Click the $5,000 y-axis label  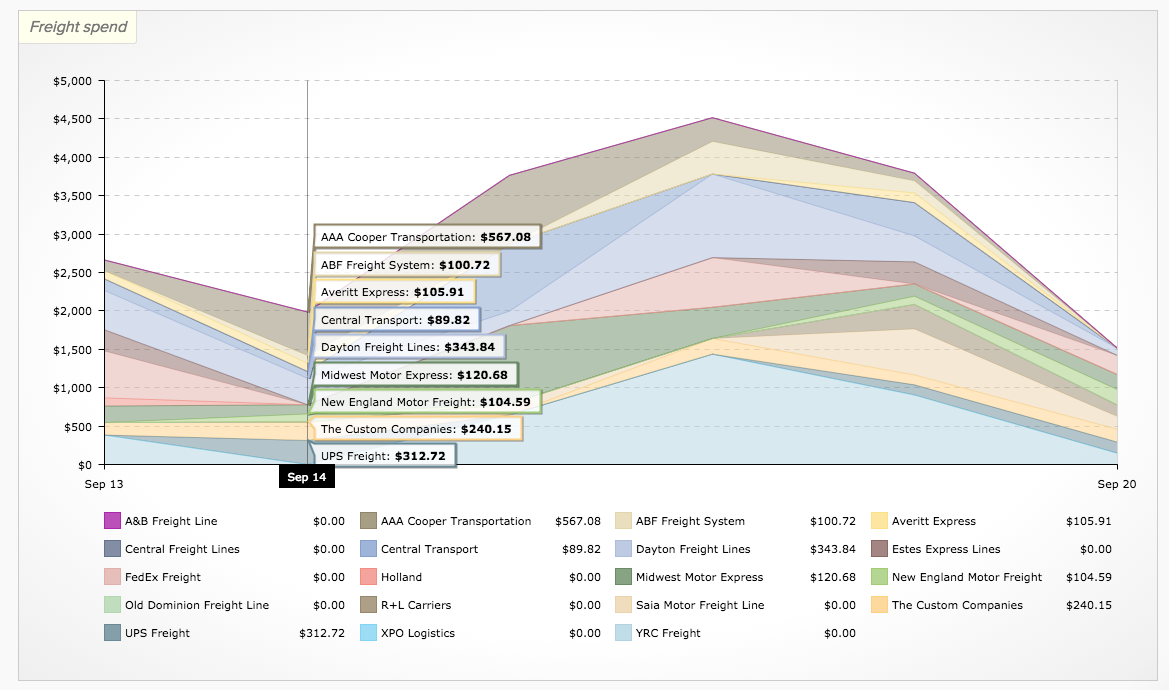(x=72, y=81)
